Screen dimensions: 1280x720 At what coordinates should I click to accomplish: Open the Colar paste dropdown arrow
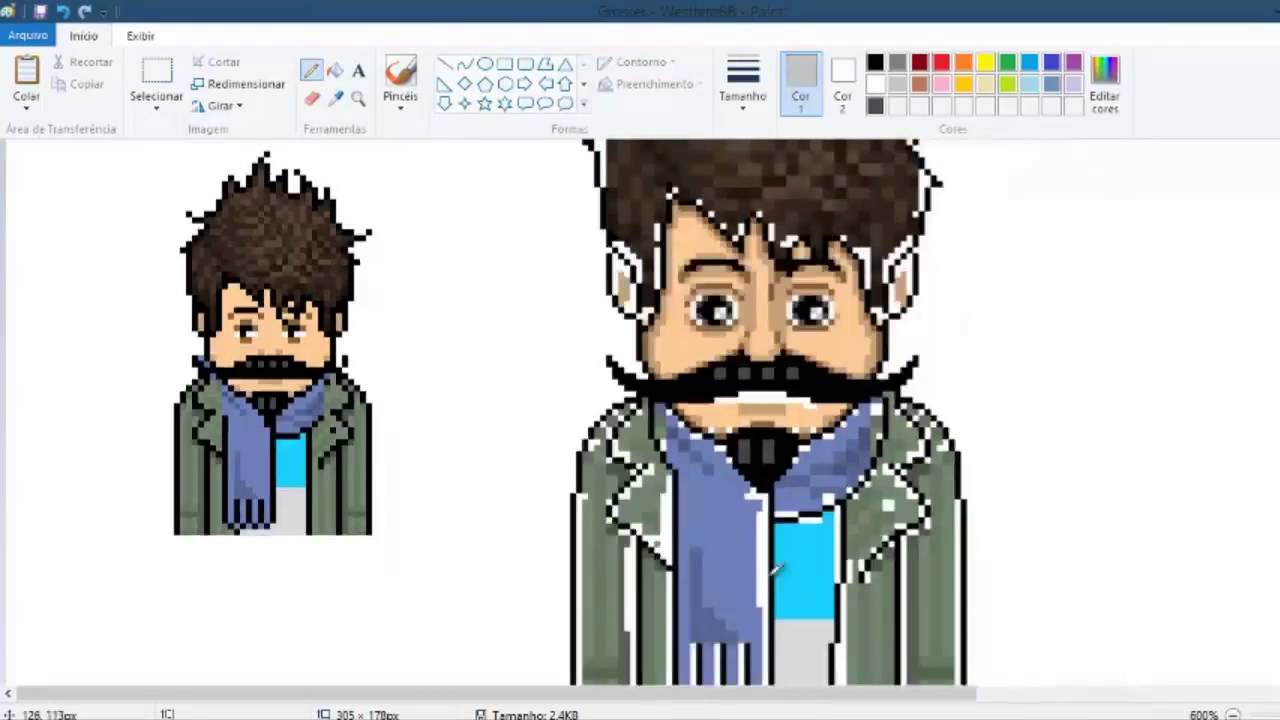[x=26, y=108]
